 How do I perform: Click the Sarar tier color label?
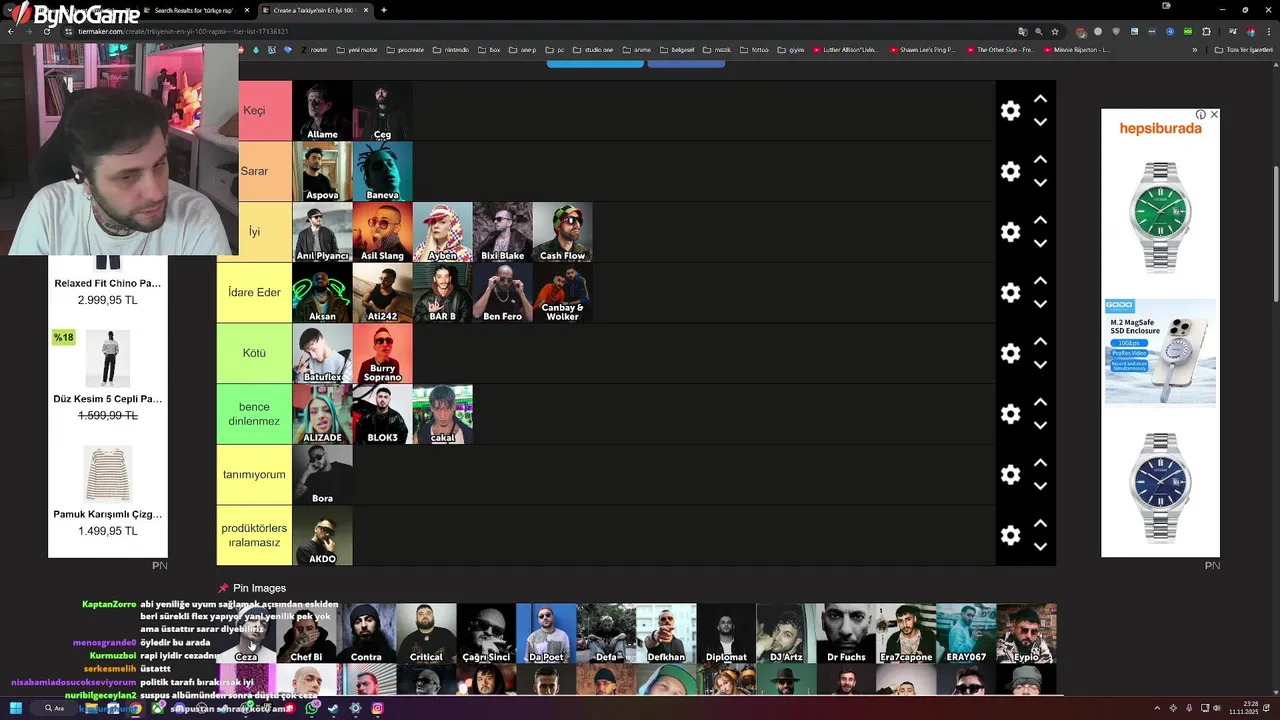tap(254, 171)
